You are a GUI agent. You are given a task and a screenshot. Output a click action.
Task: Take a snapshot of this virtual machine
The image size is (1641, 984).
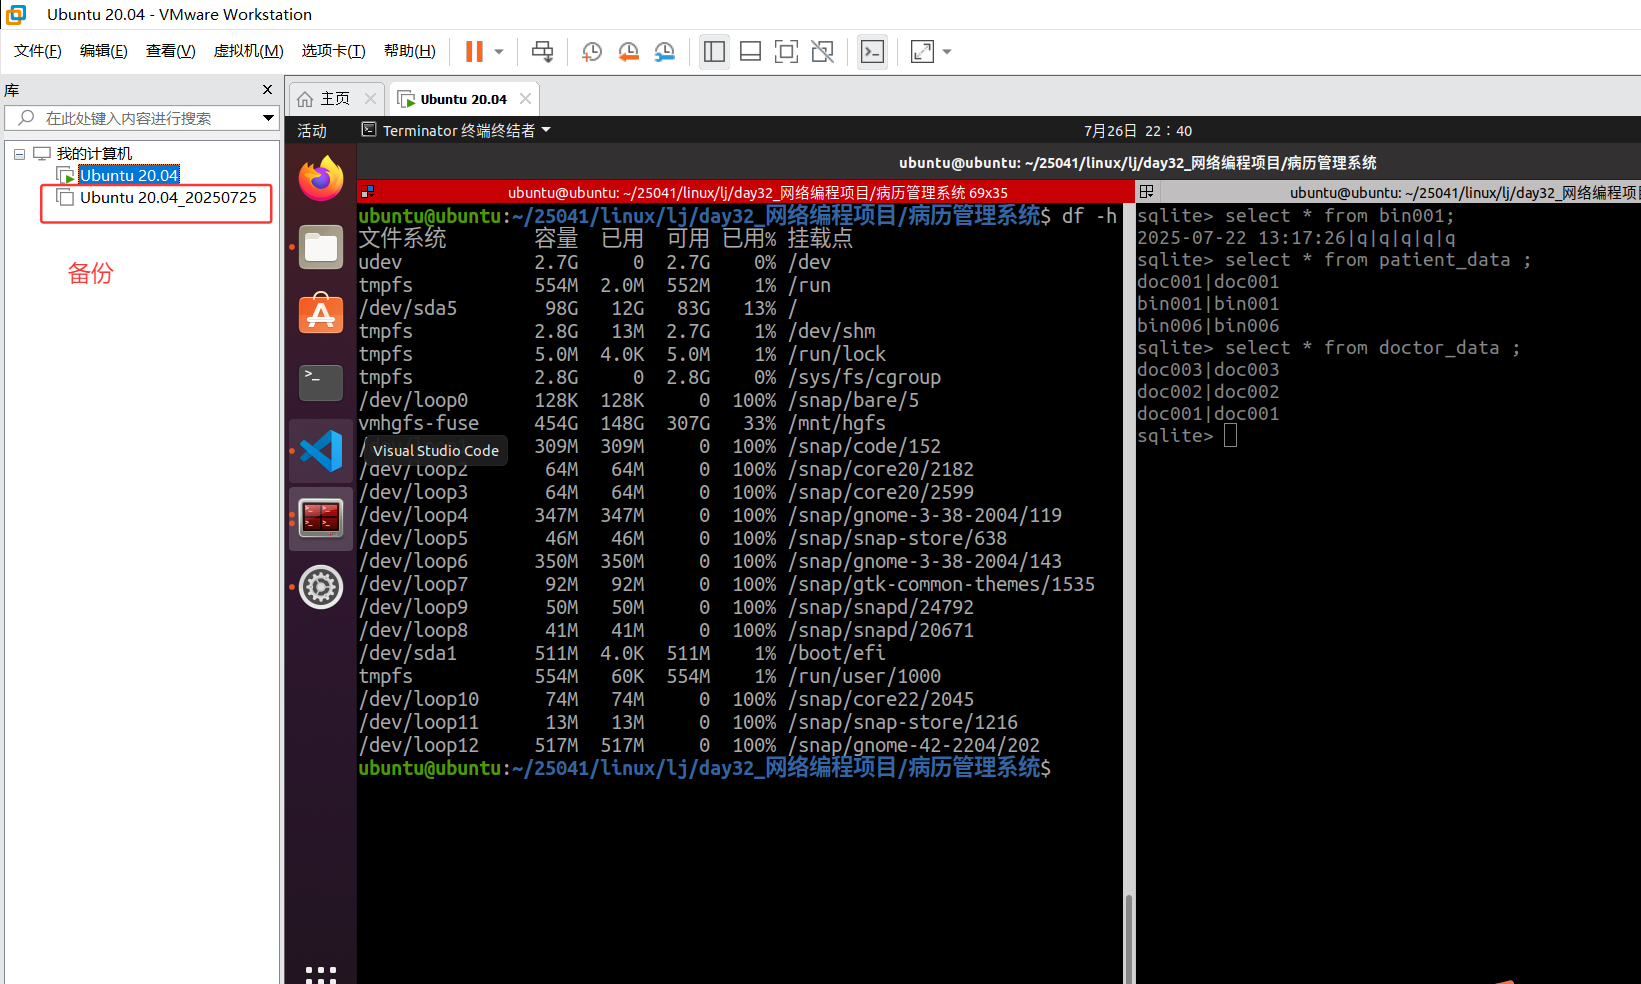point(592,51)
